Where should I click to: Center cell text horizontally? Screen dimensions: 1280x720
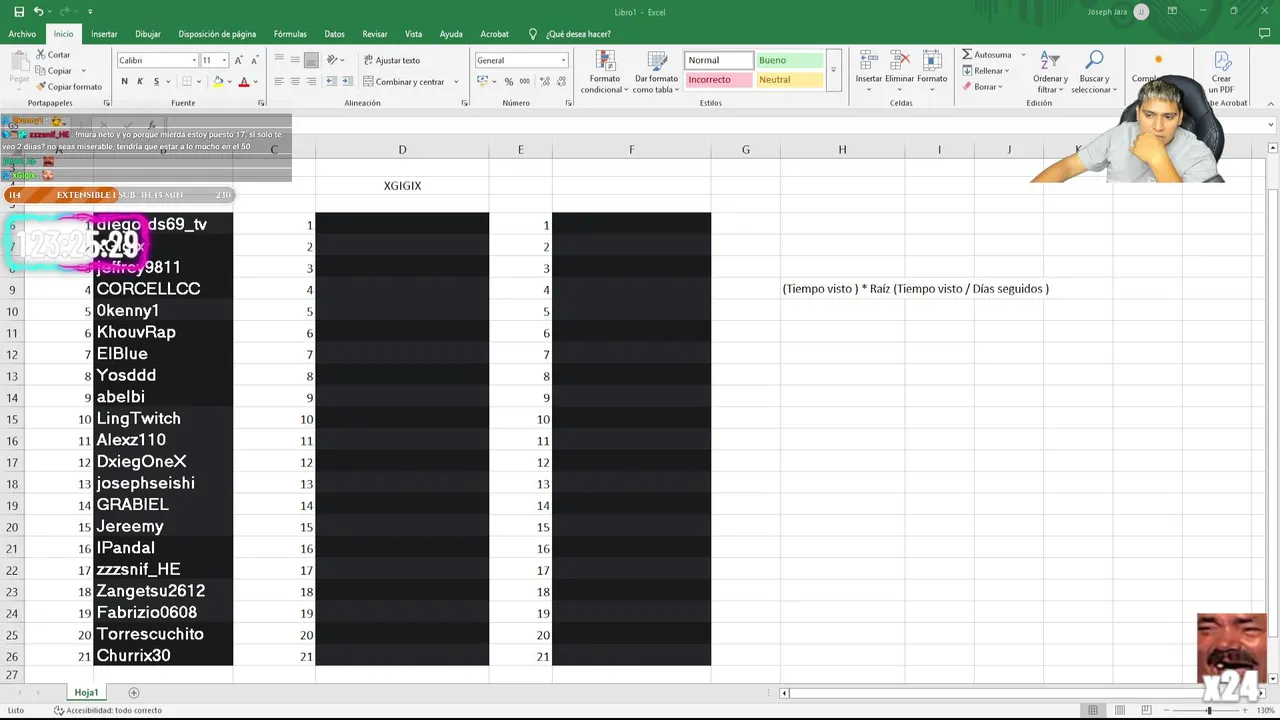click(x=295, y=82)
